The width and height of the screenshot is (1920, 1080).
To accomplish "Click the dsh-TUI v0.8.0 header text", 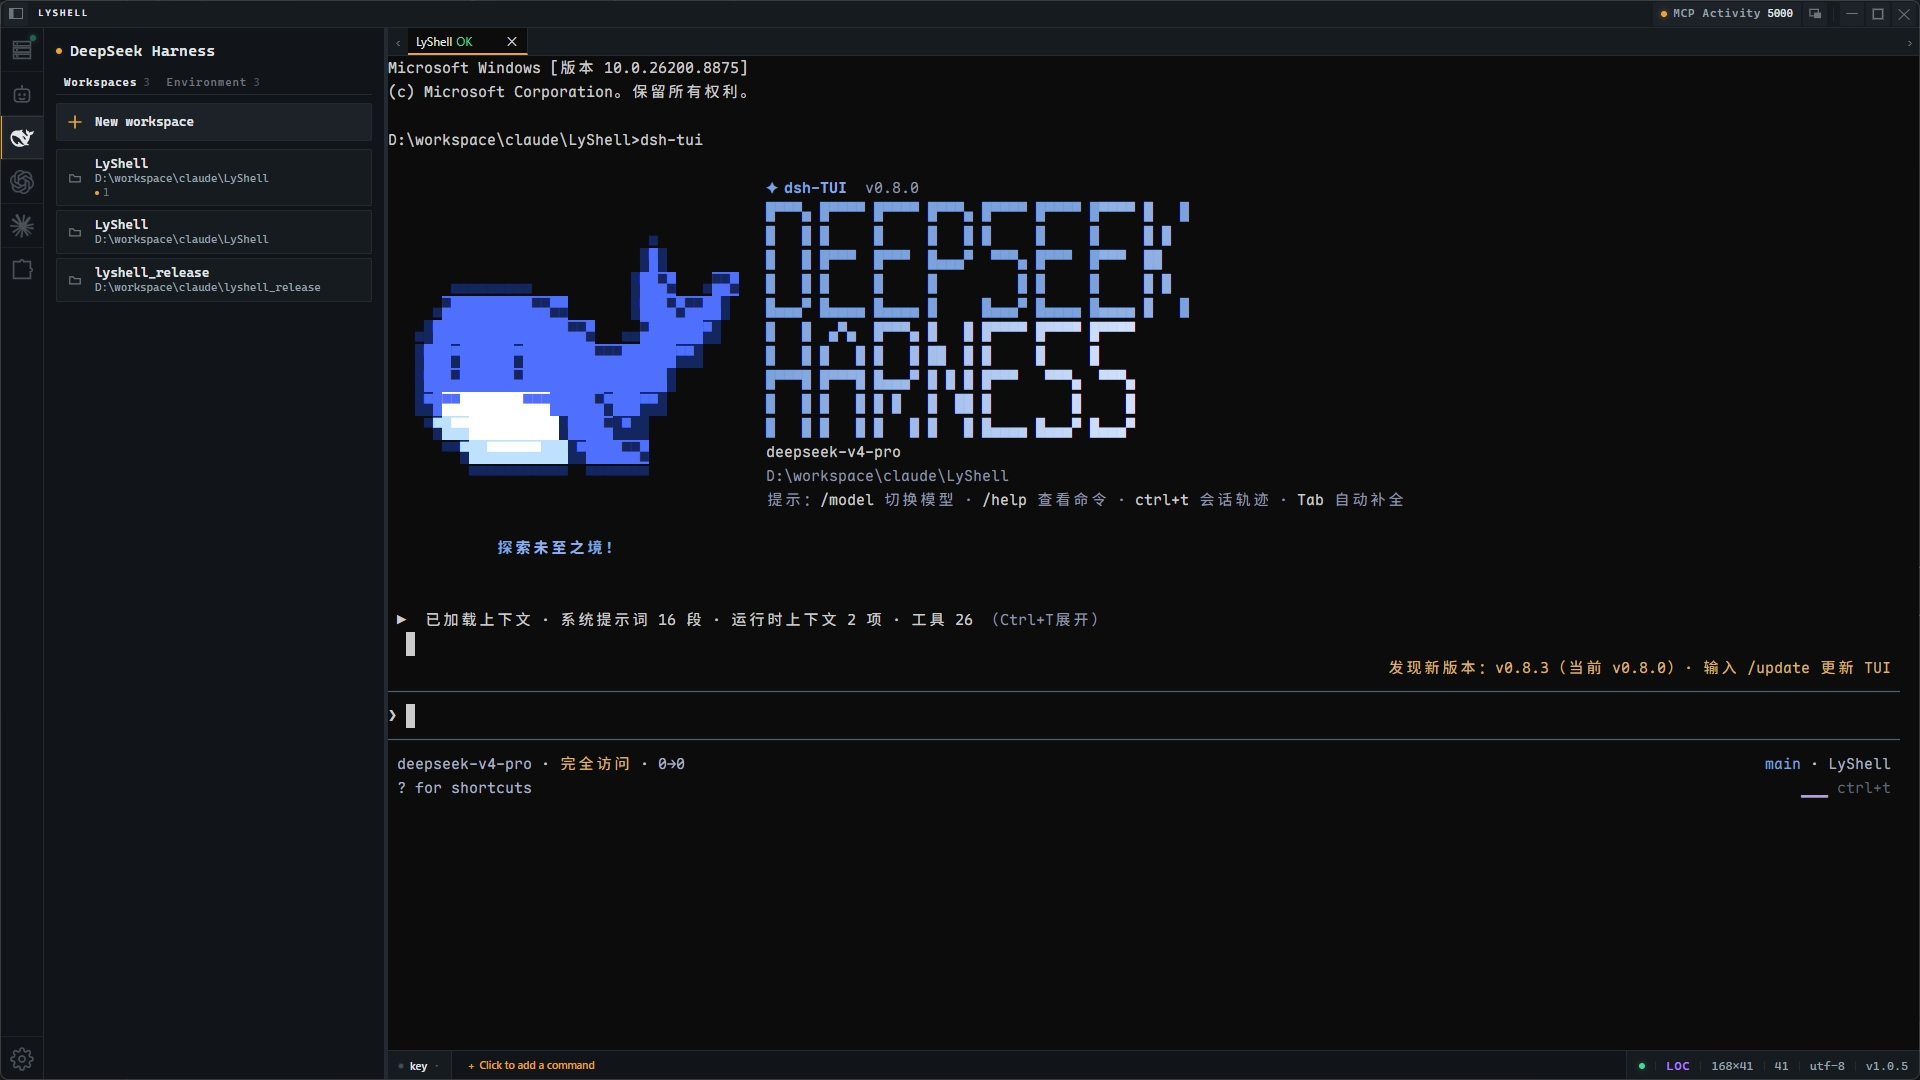I will click(842, 188).
